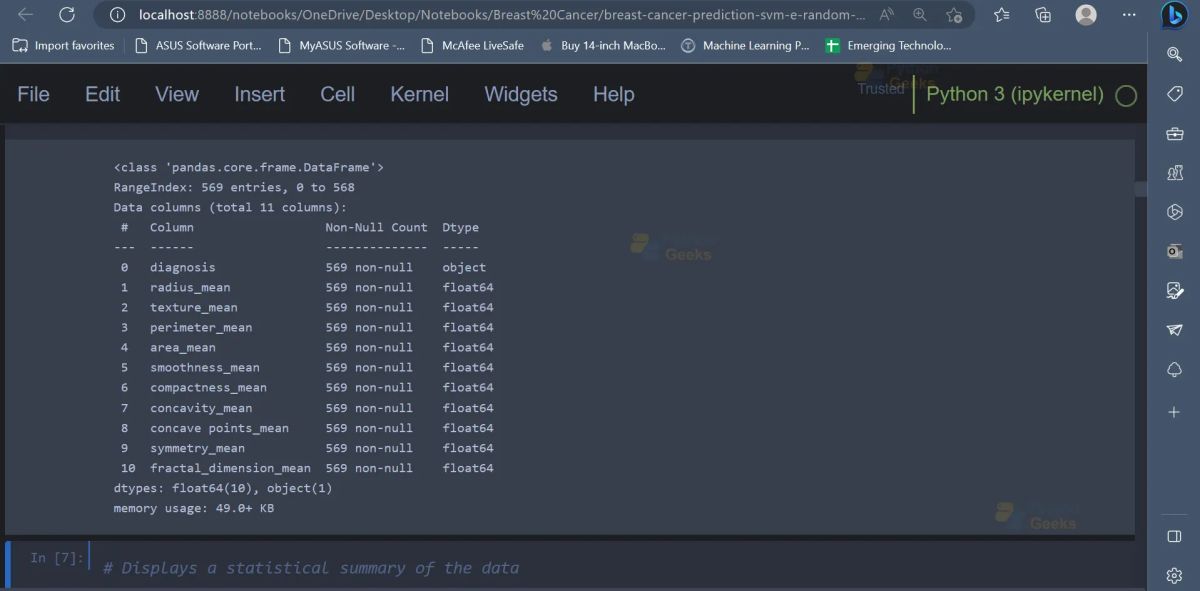Open the Edit menu
1200x591 pixels.
tap(102, 94)
